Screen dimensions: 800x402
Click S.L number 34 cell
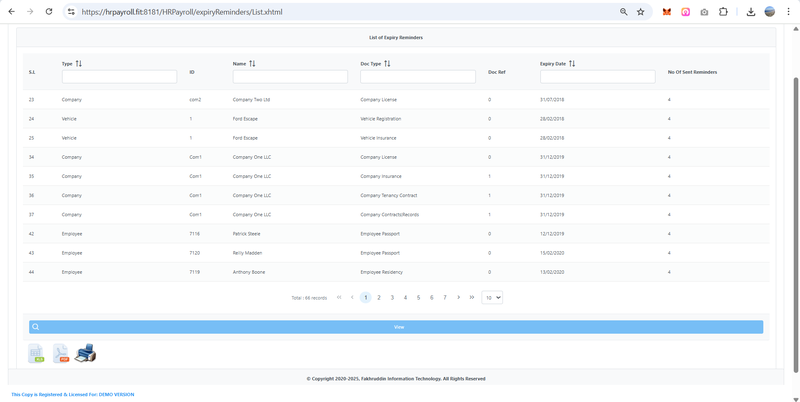pyautogui.click(x=32, y=157)
